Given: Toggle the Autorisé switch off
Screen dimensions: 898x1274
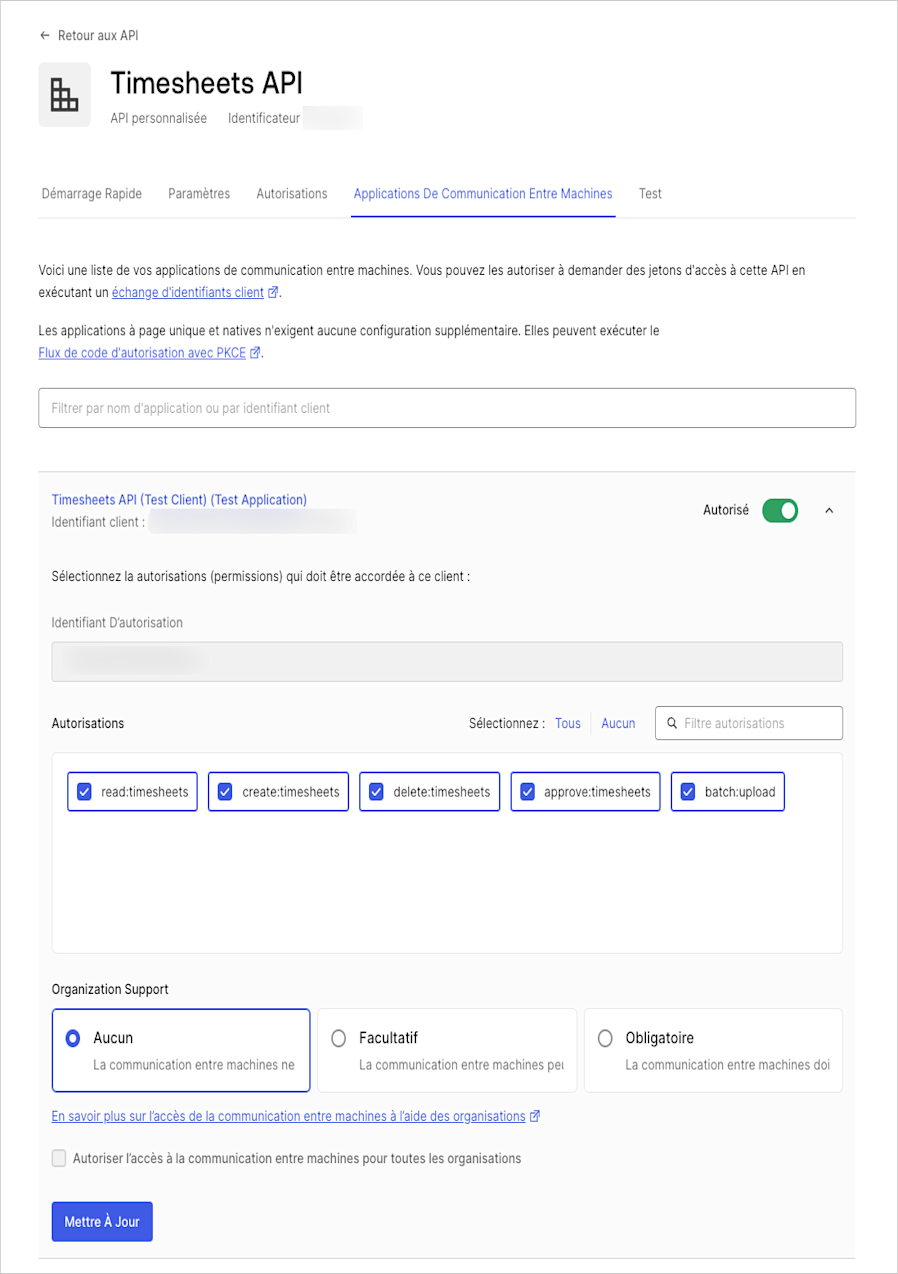Looking at the screenshot, I should (780, 510).
